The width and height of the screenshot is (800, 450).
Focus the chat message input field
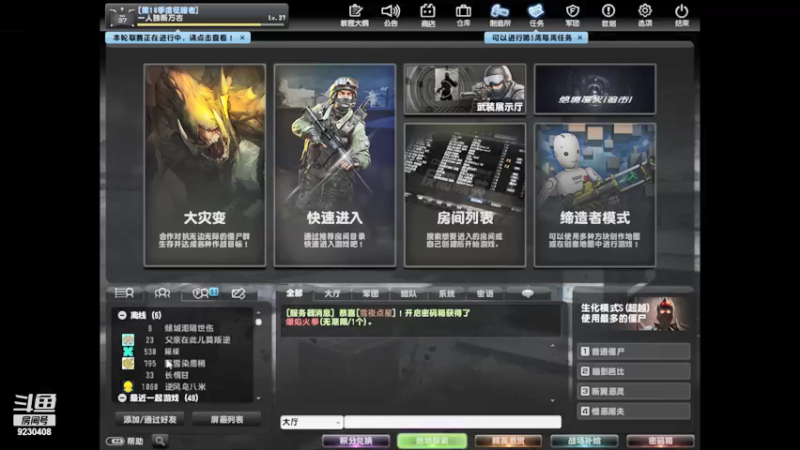(x=453, y=422)
